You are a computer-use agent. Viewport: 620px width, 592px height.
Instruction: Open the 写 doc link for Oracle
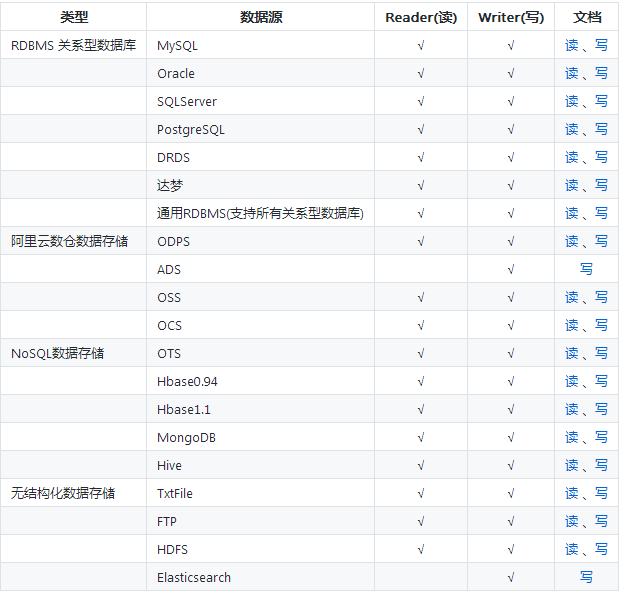tap(601, 73)
